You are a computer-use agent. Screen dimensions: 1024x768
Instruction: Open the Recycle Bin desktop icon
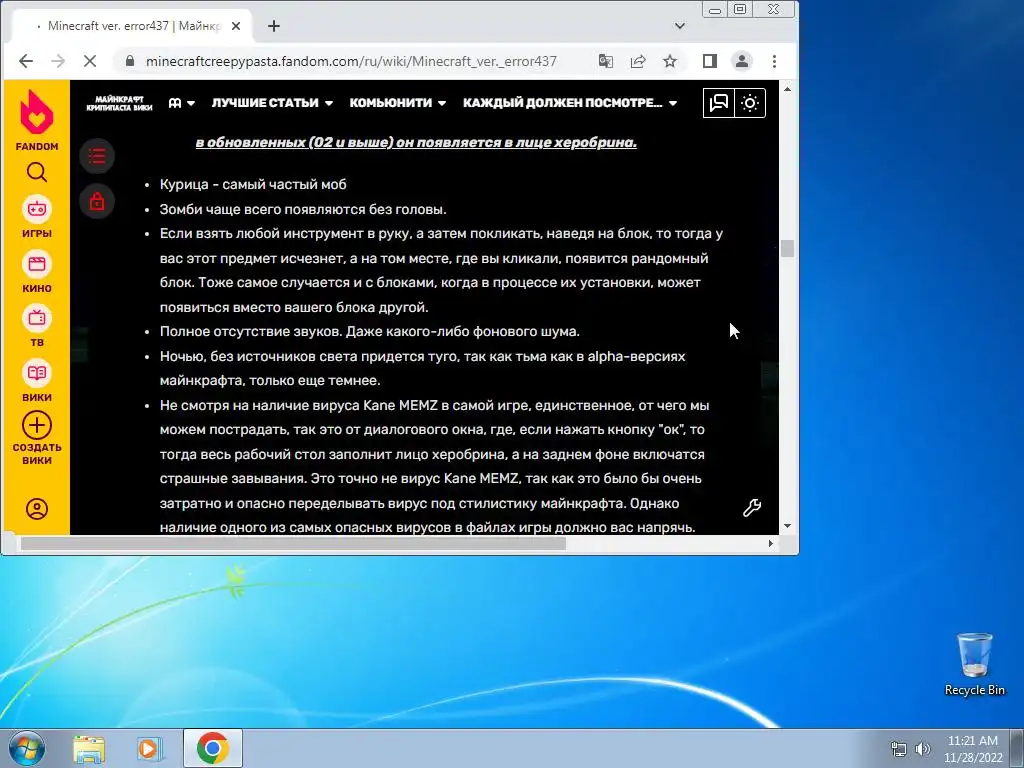point(974,664)
